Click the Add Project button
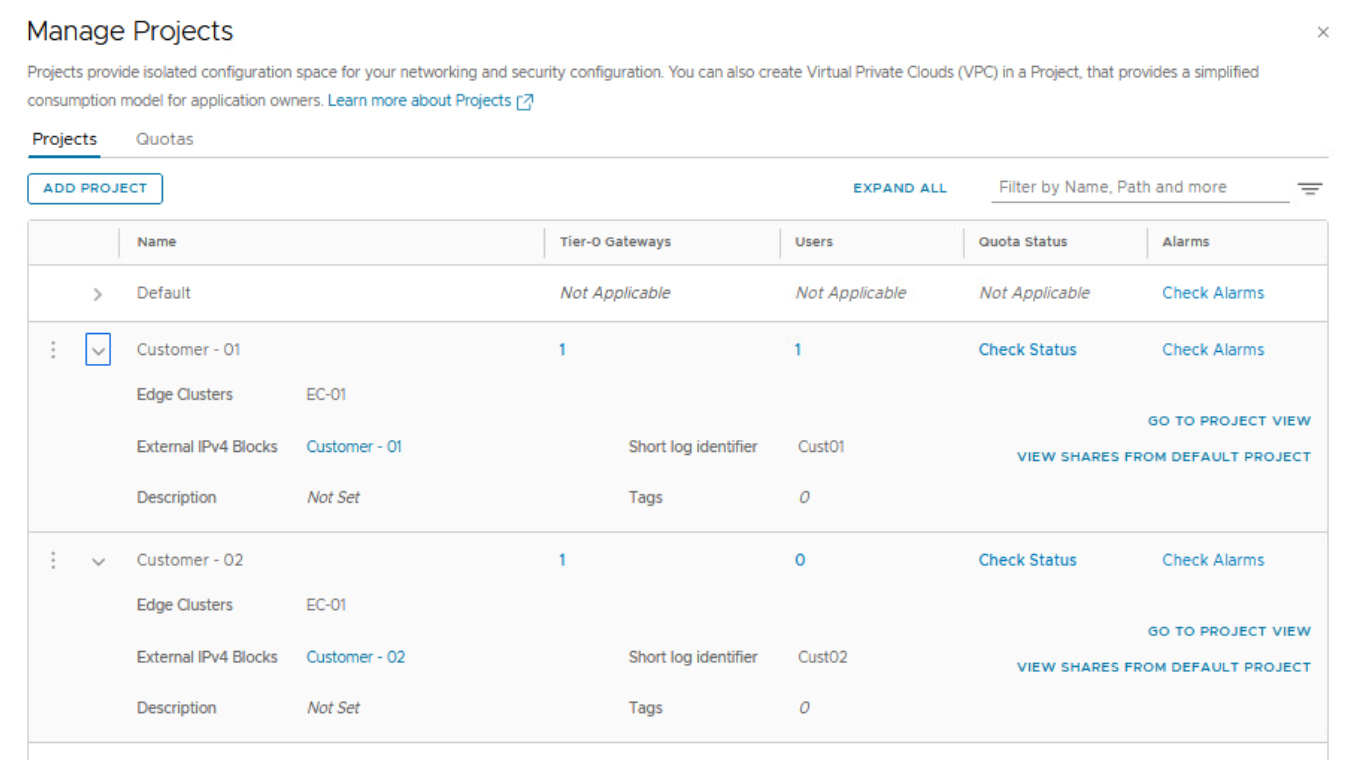Screen dimensions: 1348x760 point(95,188)
